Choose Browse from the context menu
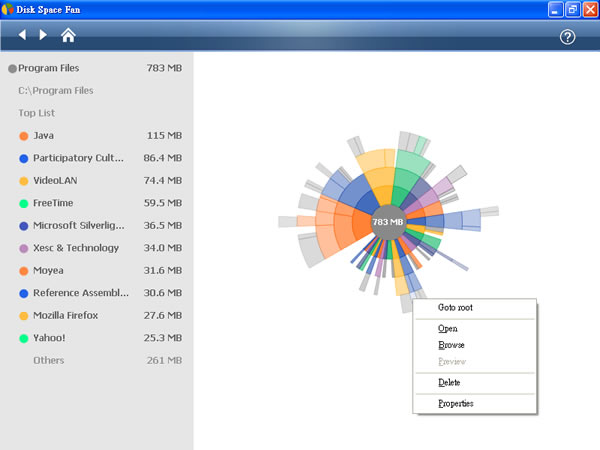Screen dimensions: 600x450 [451, 345]
